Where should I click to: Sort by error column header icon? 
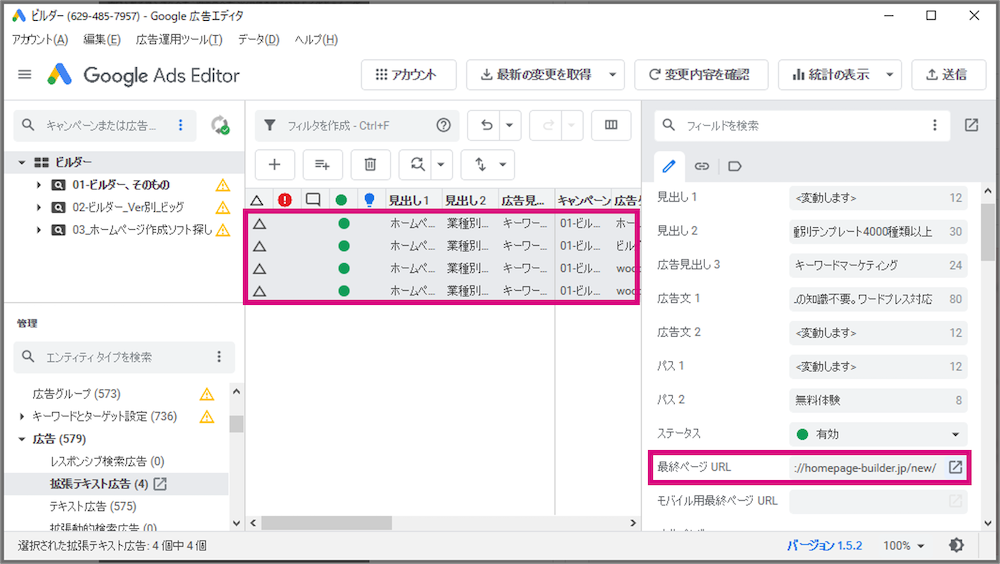285,200
